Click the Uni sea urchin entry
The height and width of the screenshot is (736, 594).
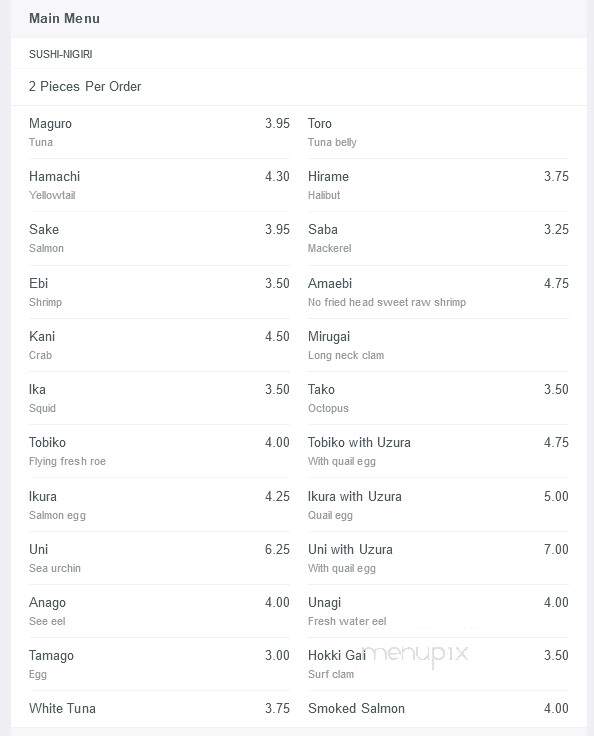159,558
